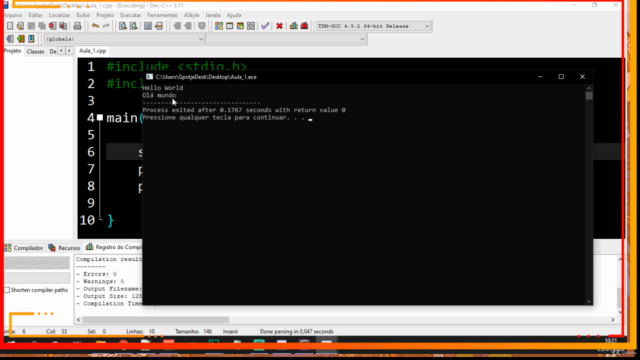Click the Close All files toolbar icon

tap(63, 26)
